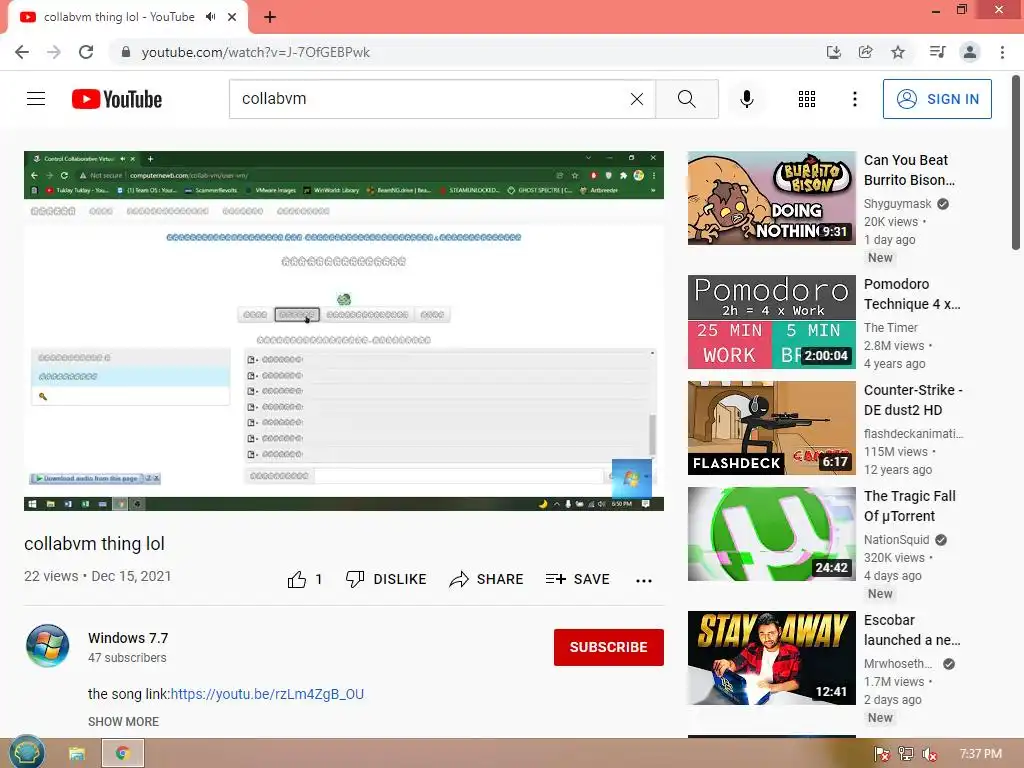Open The Tragic Fall Of µTorrent title
Viewport: 1024px width, 768px height.
click(910, 506)
